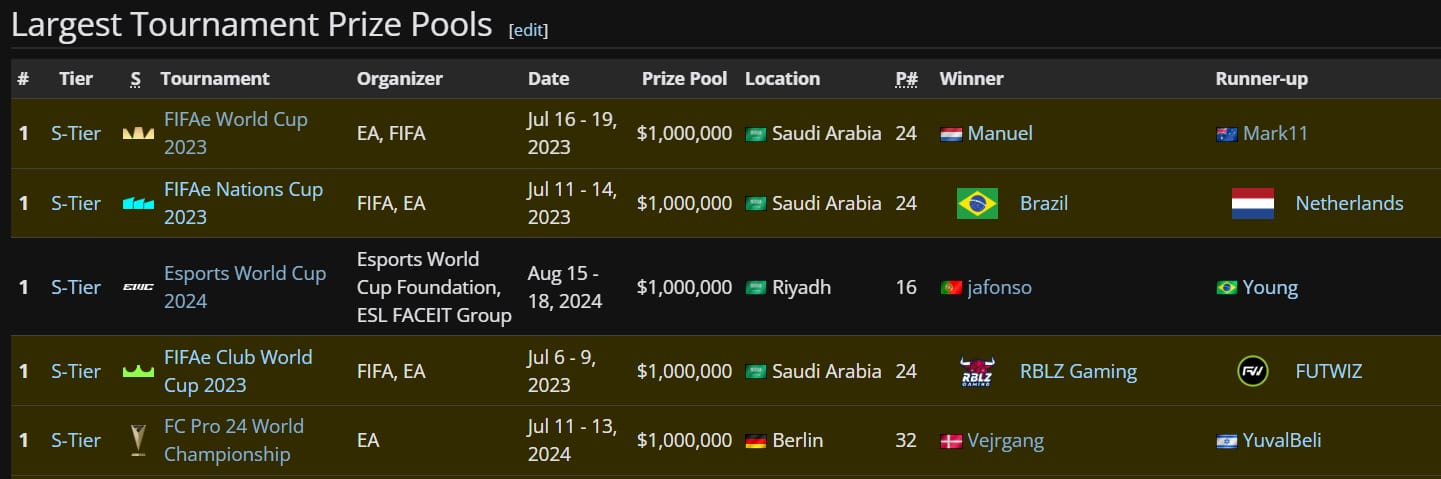Screen dimensions: 1441x479
Task: Click the Germany flag beside Berlin
Action: coord(756,441)
